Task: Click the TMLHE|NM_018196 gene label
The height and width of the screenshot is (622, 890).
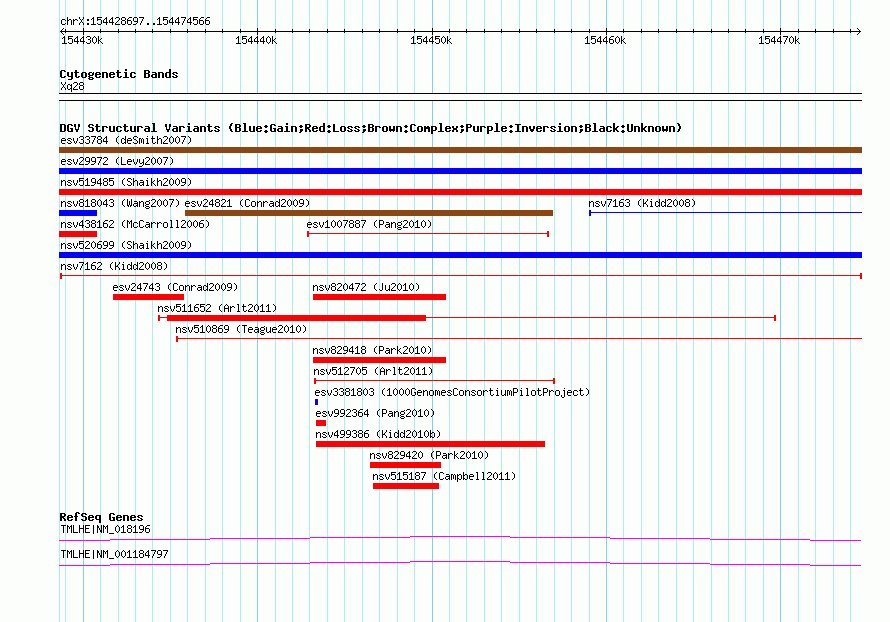Action: tap(105, 529)
